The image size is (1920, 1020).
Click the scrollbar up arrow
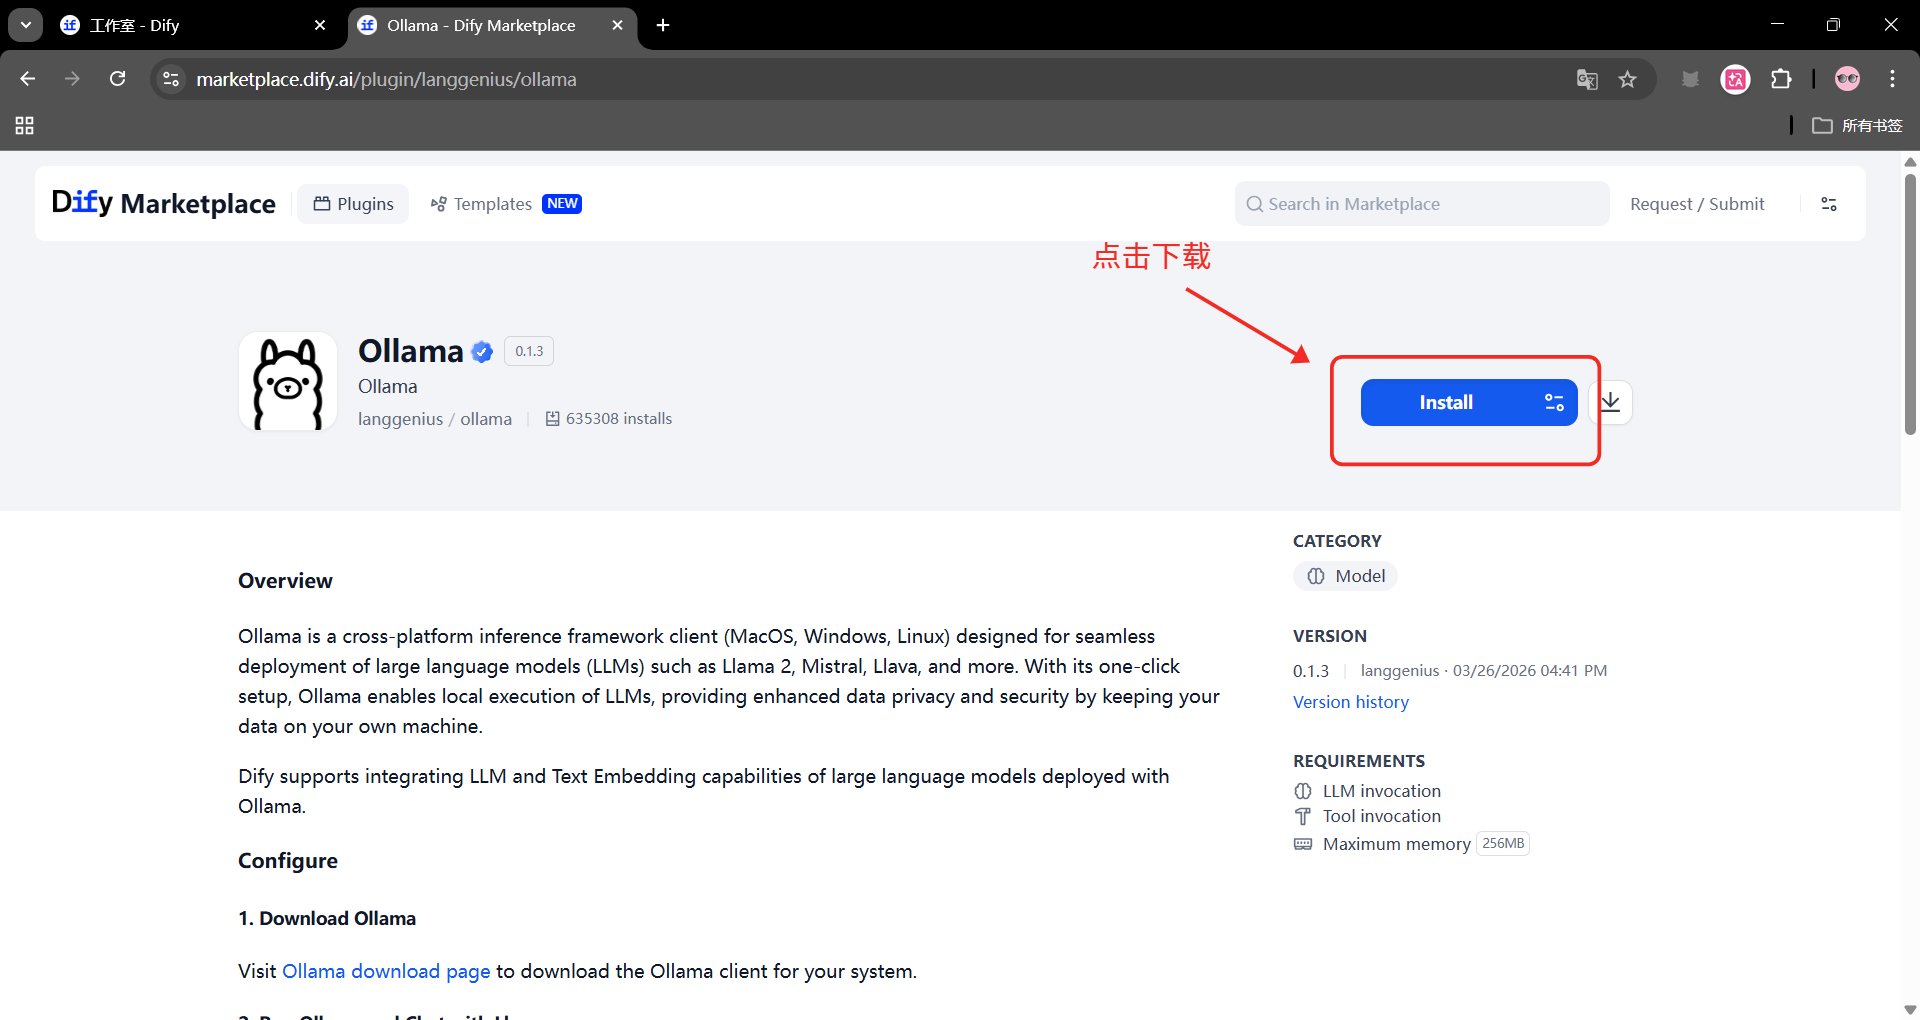1910,161
